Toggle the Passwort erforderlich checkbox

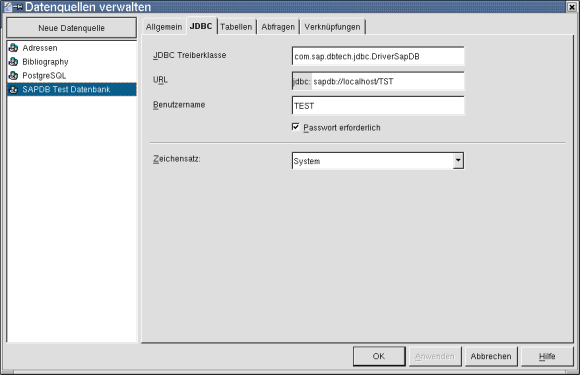(296, 127)
